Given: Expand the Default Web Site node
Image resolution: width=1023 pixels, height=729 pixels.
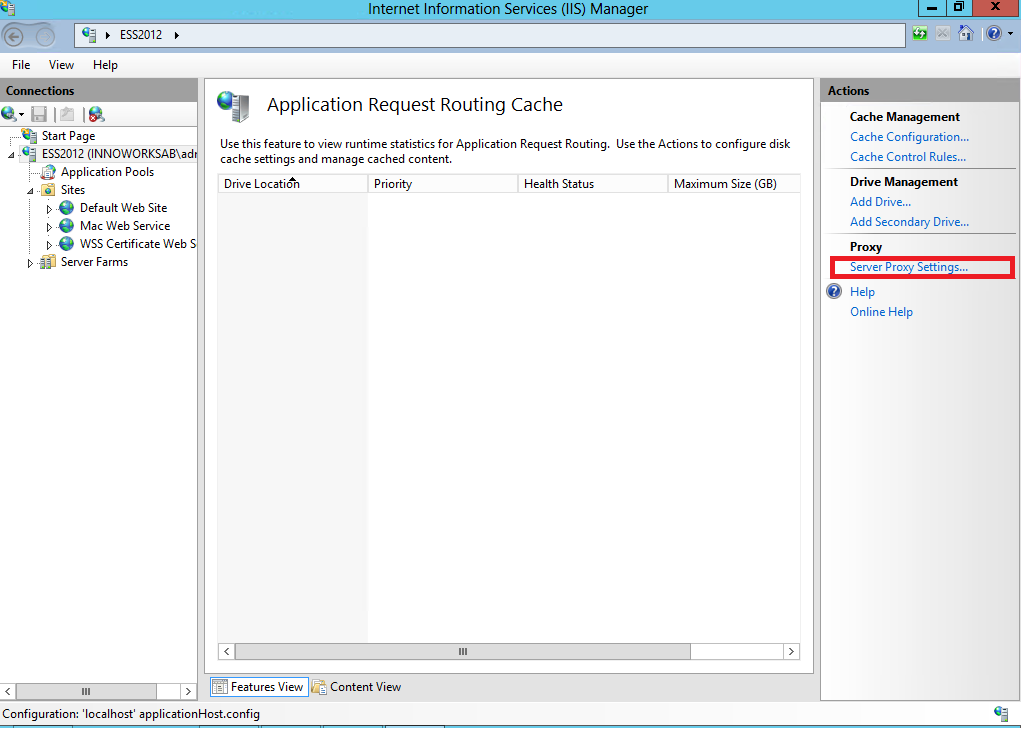Looking at the screenshot, I should point(49,209).
